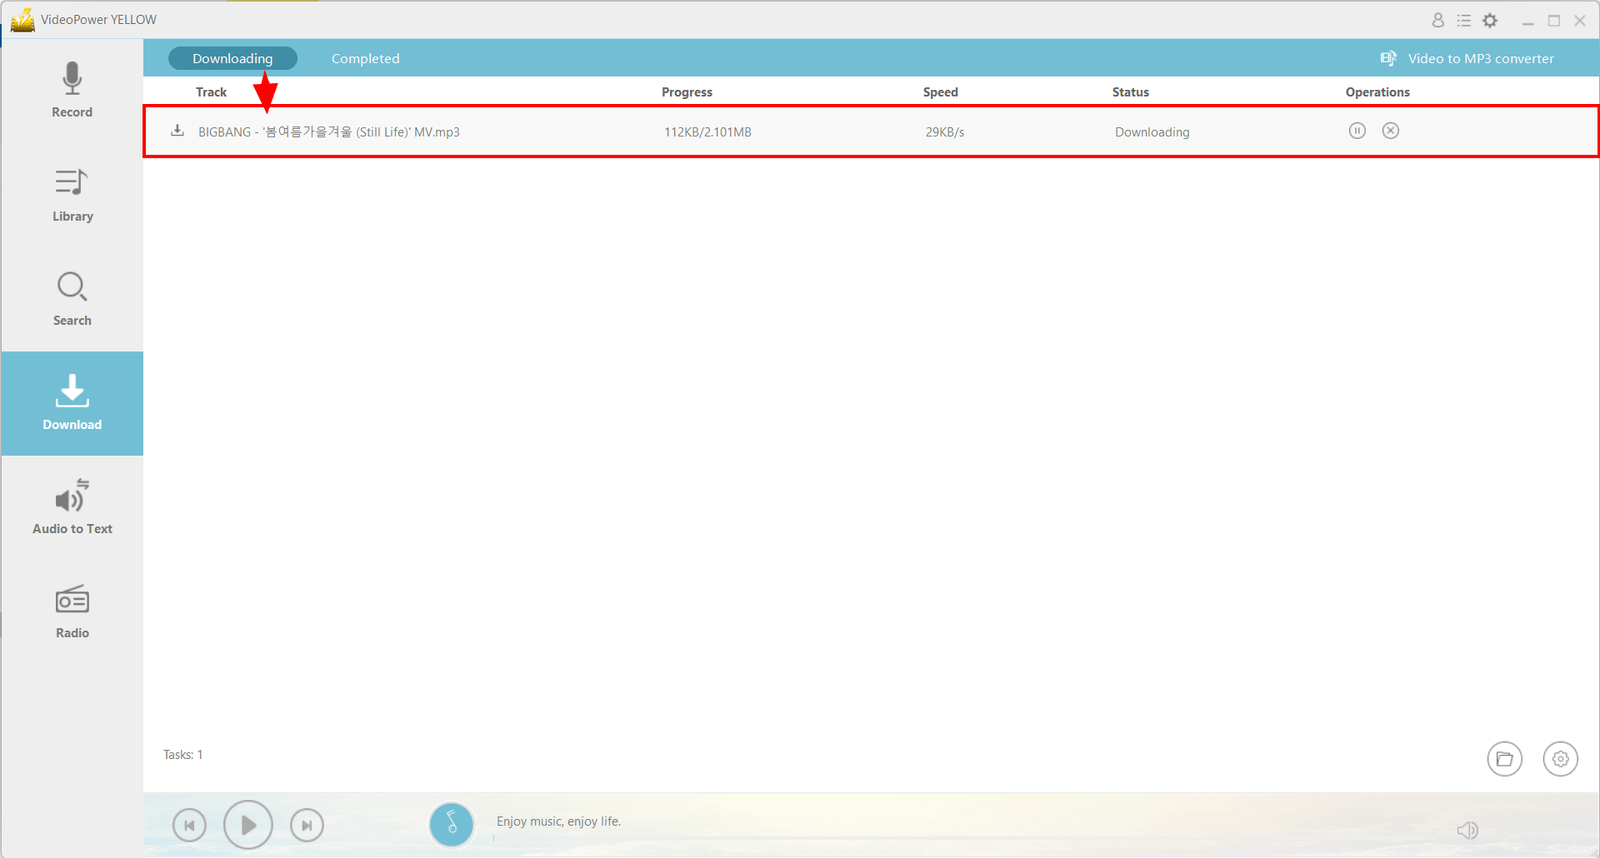Switch to the Downloading tab
This screenshot has width=1600, height=858.
(233, 59)
